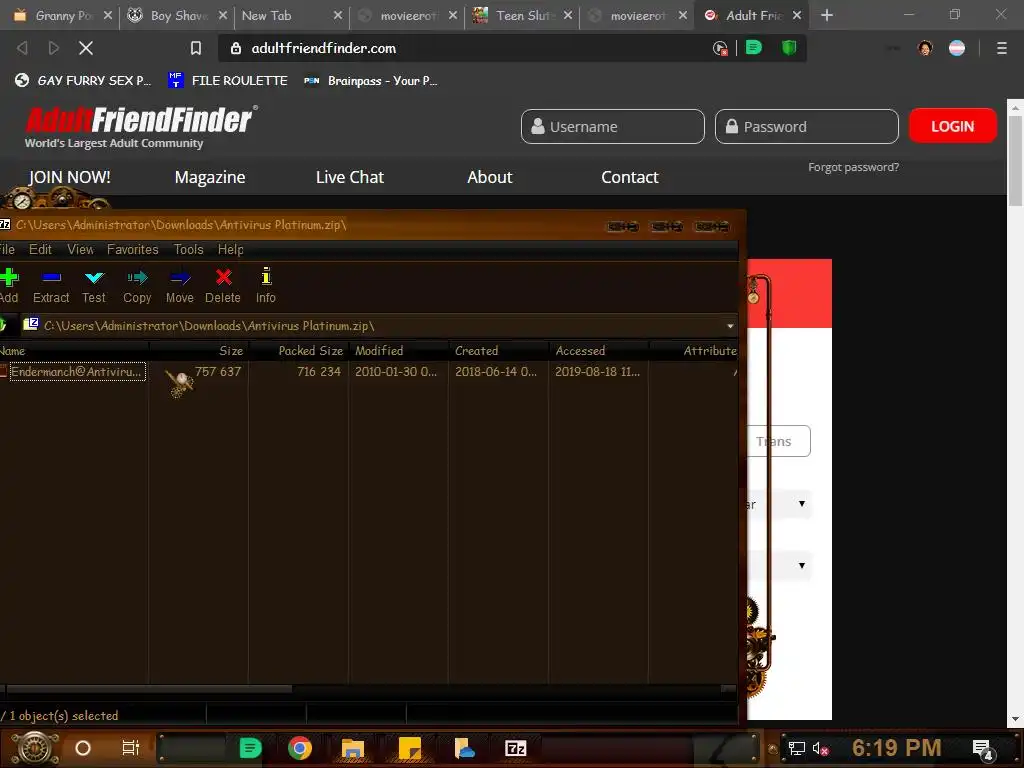
Task: Open the Info tool in 7-Zip
Action: click(x=266, y=285)
